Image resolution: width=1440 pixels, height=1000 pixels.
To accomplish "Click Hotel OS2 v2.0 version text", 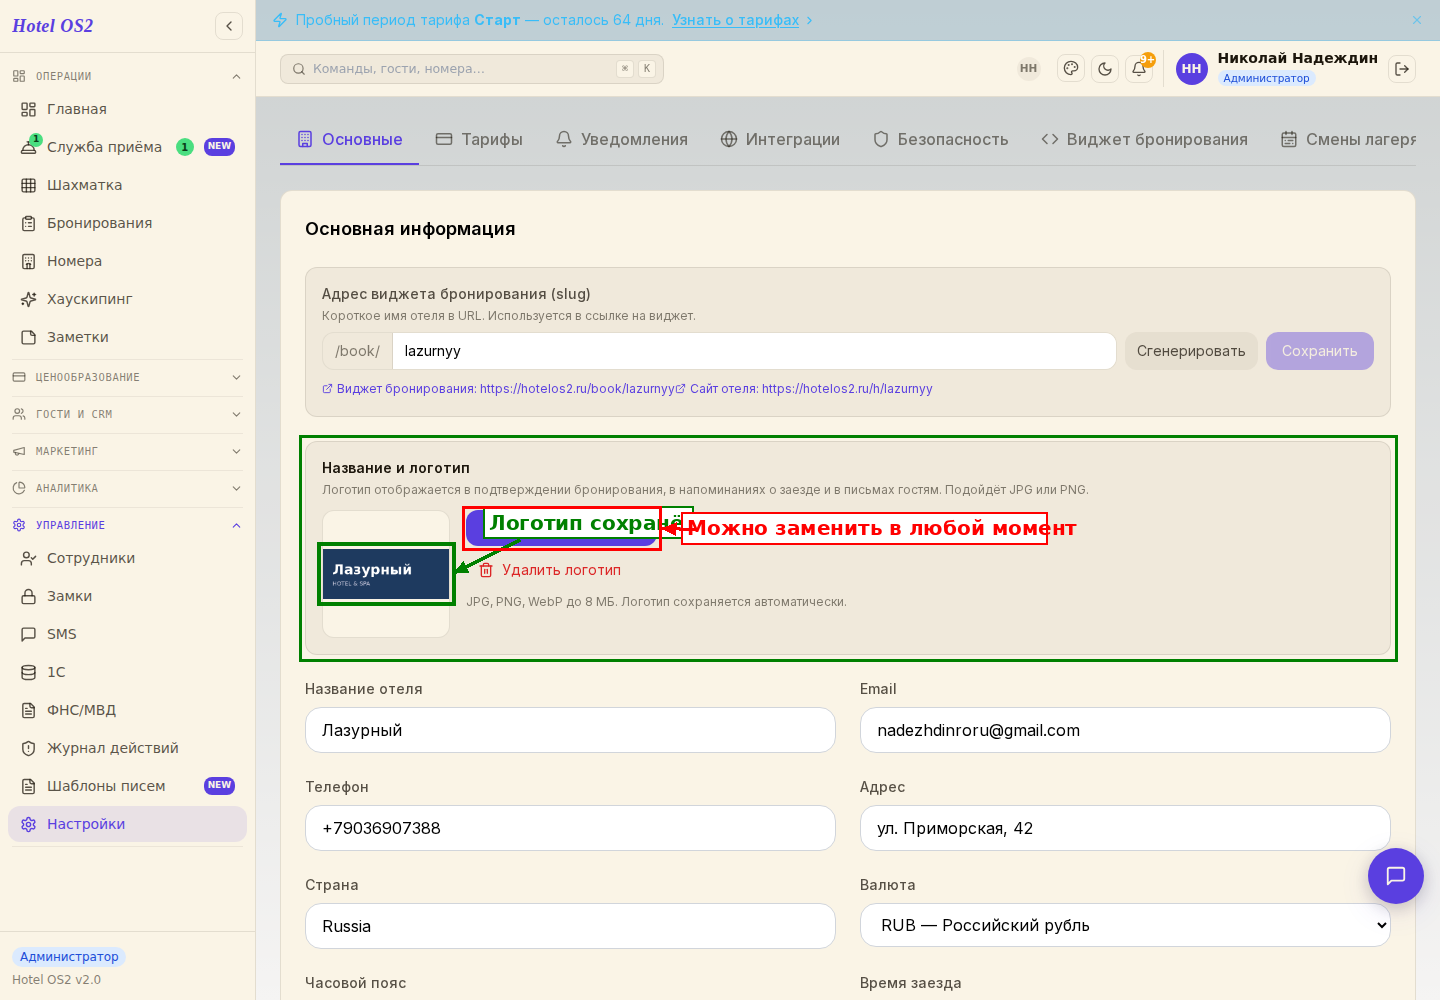I will click(x=57, y=980).
